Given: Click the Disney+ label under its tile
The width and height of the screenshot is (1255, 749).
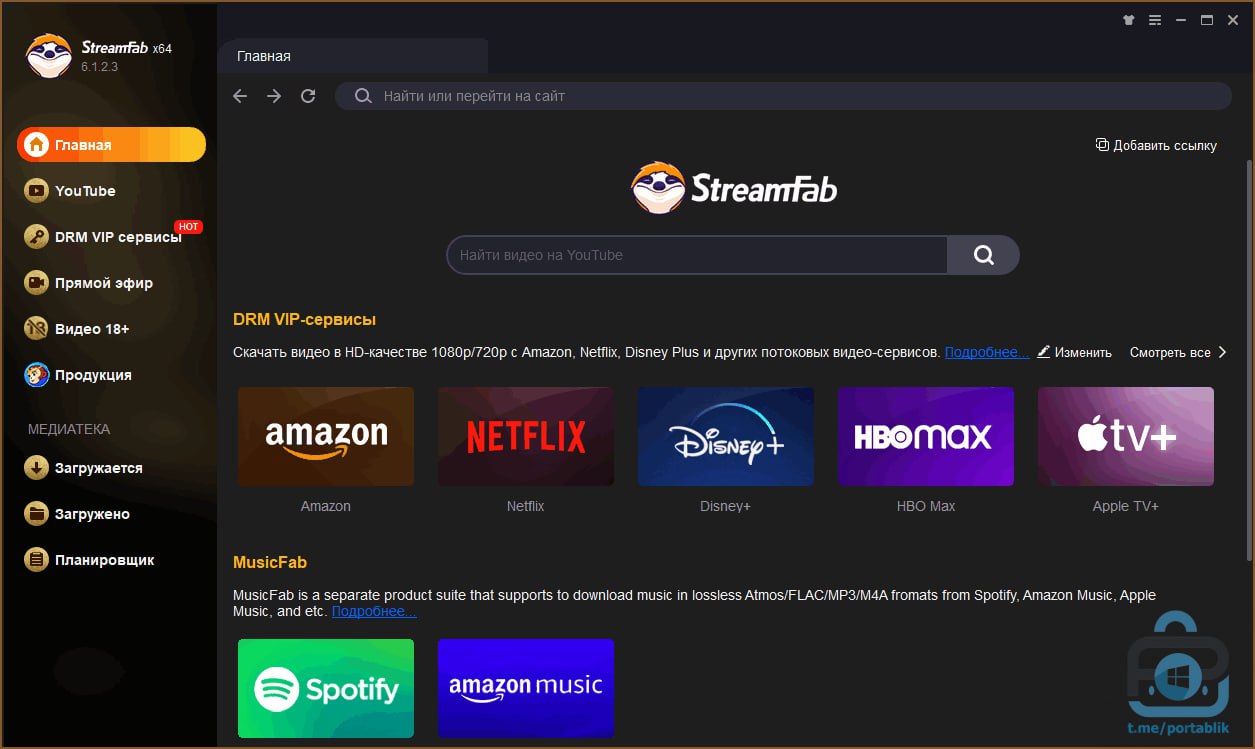Looking at the screenshot, I should coord(726,506).
